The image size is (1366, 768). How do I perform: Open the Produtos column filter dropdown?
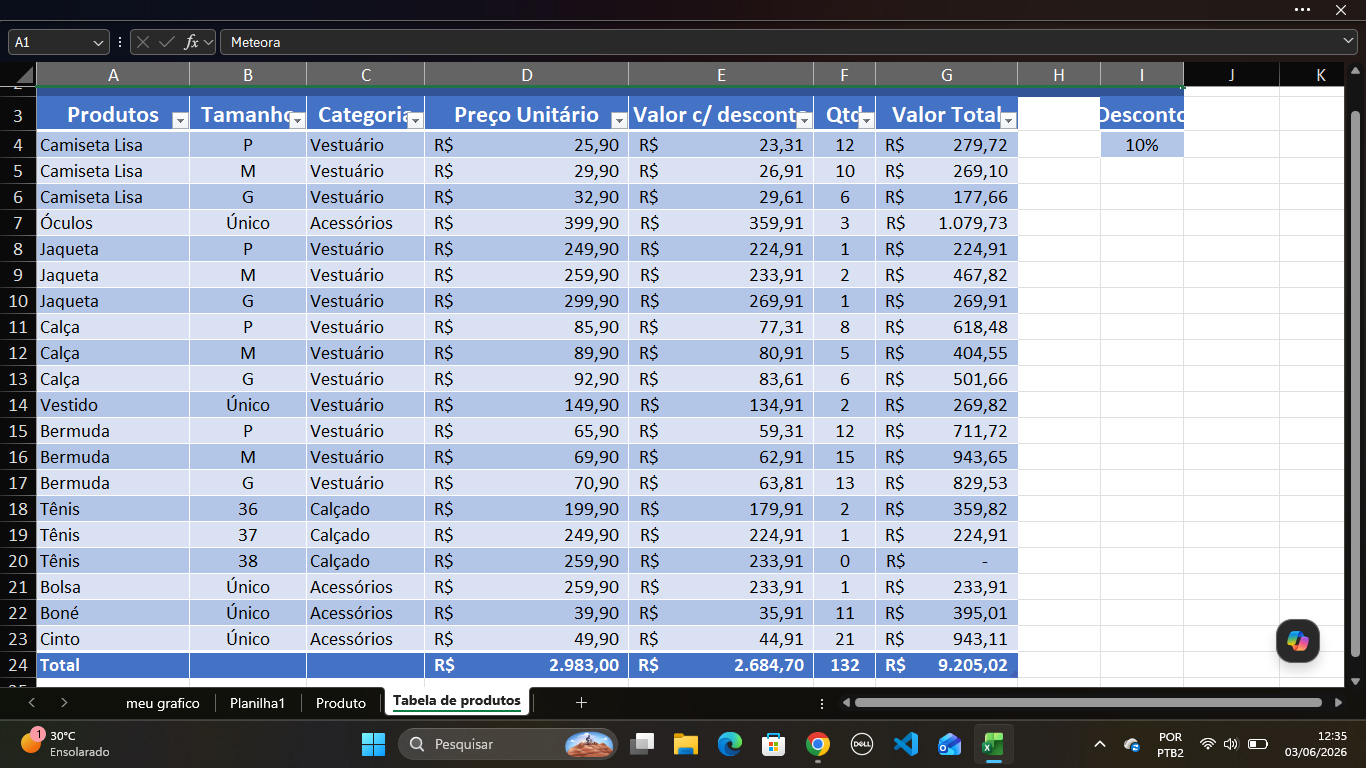click(180, 120)
